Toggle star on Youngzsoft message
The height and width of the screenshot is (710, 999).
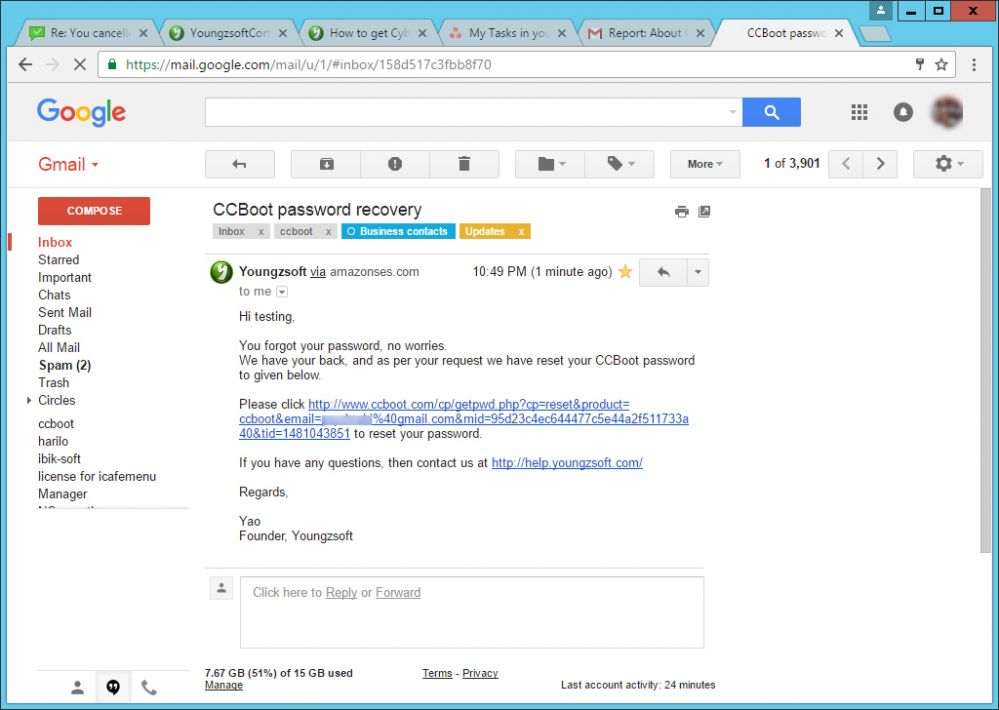click(x=625, y=272)
